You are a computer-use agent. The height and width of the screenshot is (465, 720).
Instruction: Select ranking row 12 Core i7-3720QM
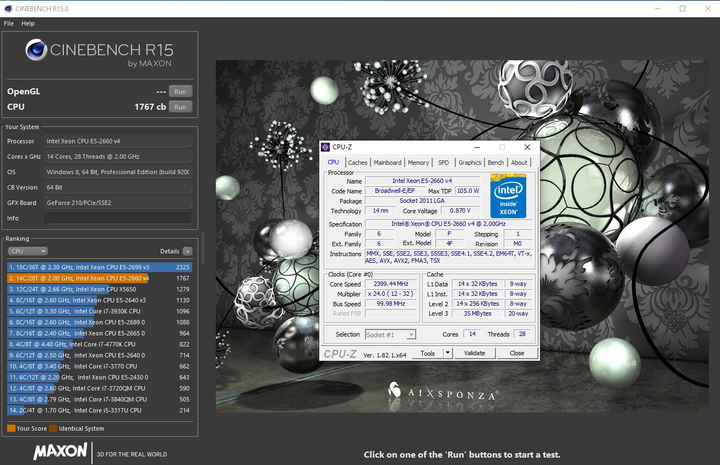click(99, 388)
